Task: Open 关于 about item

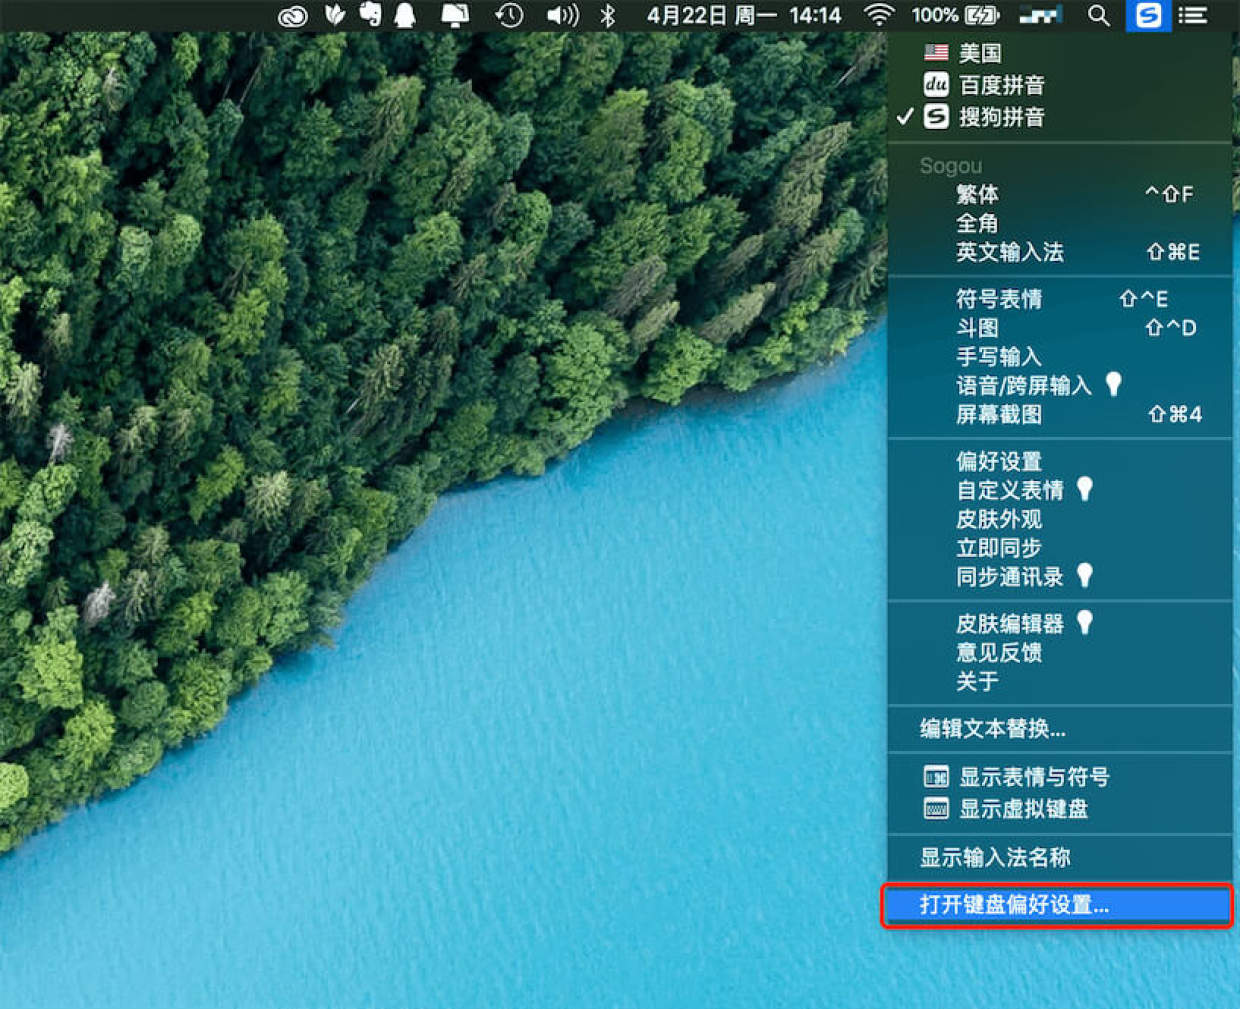Action: tap(1060, 682)
